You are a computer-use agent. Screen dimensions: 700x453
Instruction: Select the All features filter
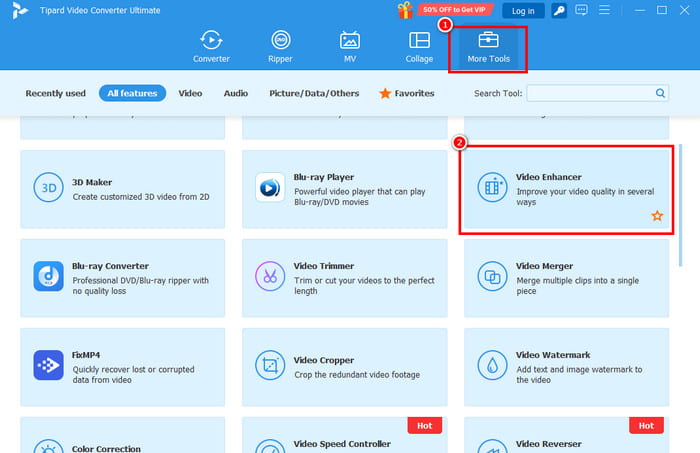point(132,93)
